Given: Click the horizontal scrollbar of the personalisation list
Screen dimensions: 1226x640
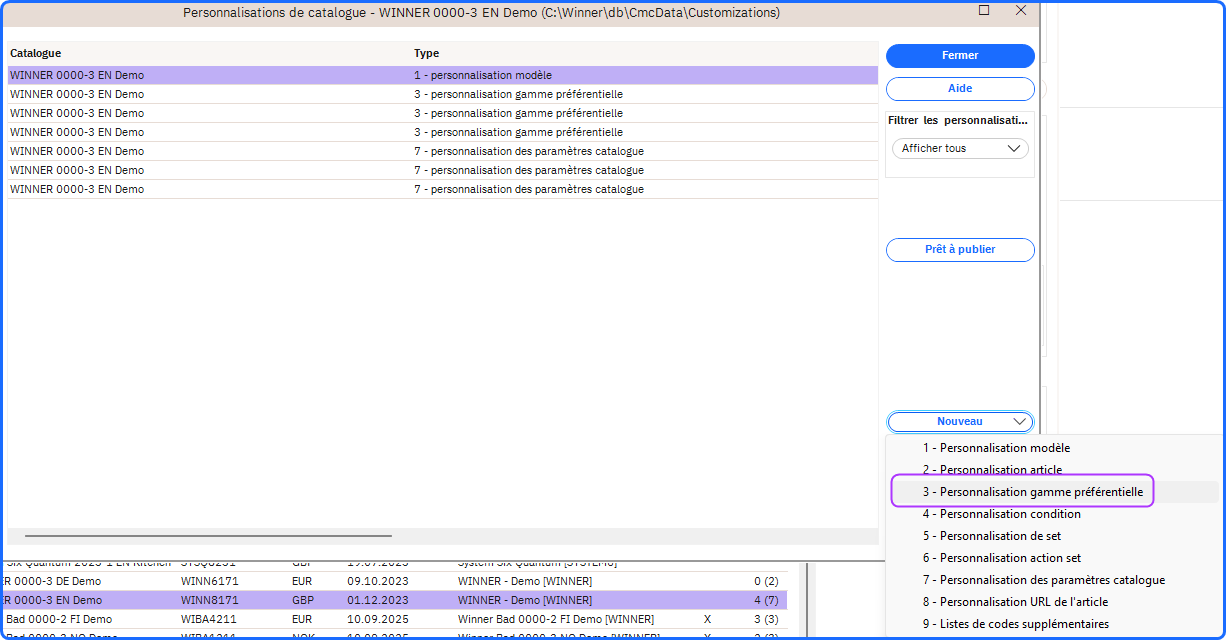Looking at the screenshot, I should pyautogui.click(x=208, y=536).
